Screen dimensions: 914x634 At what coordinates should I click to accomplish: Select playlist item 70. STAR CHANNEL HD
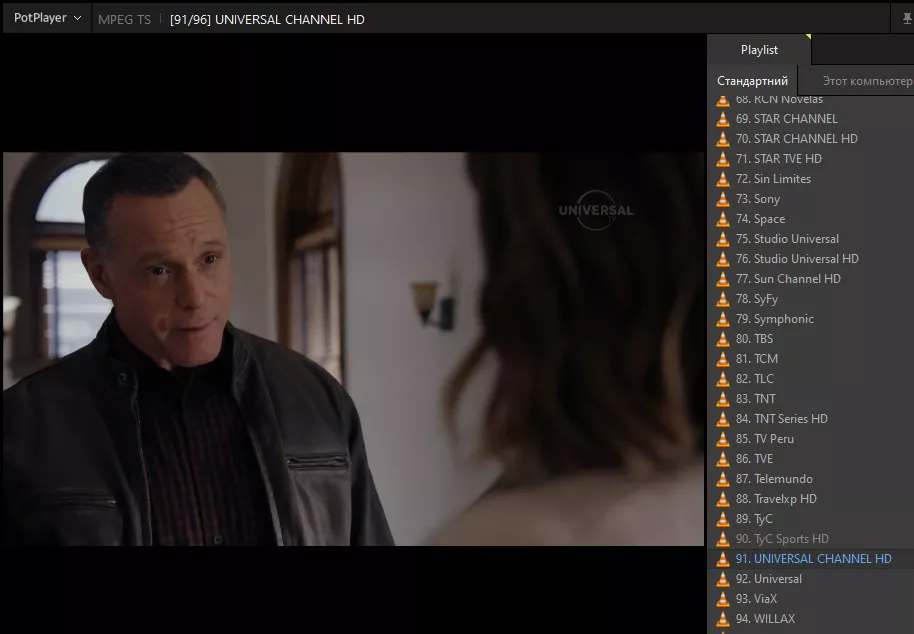811,139
